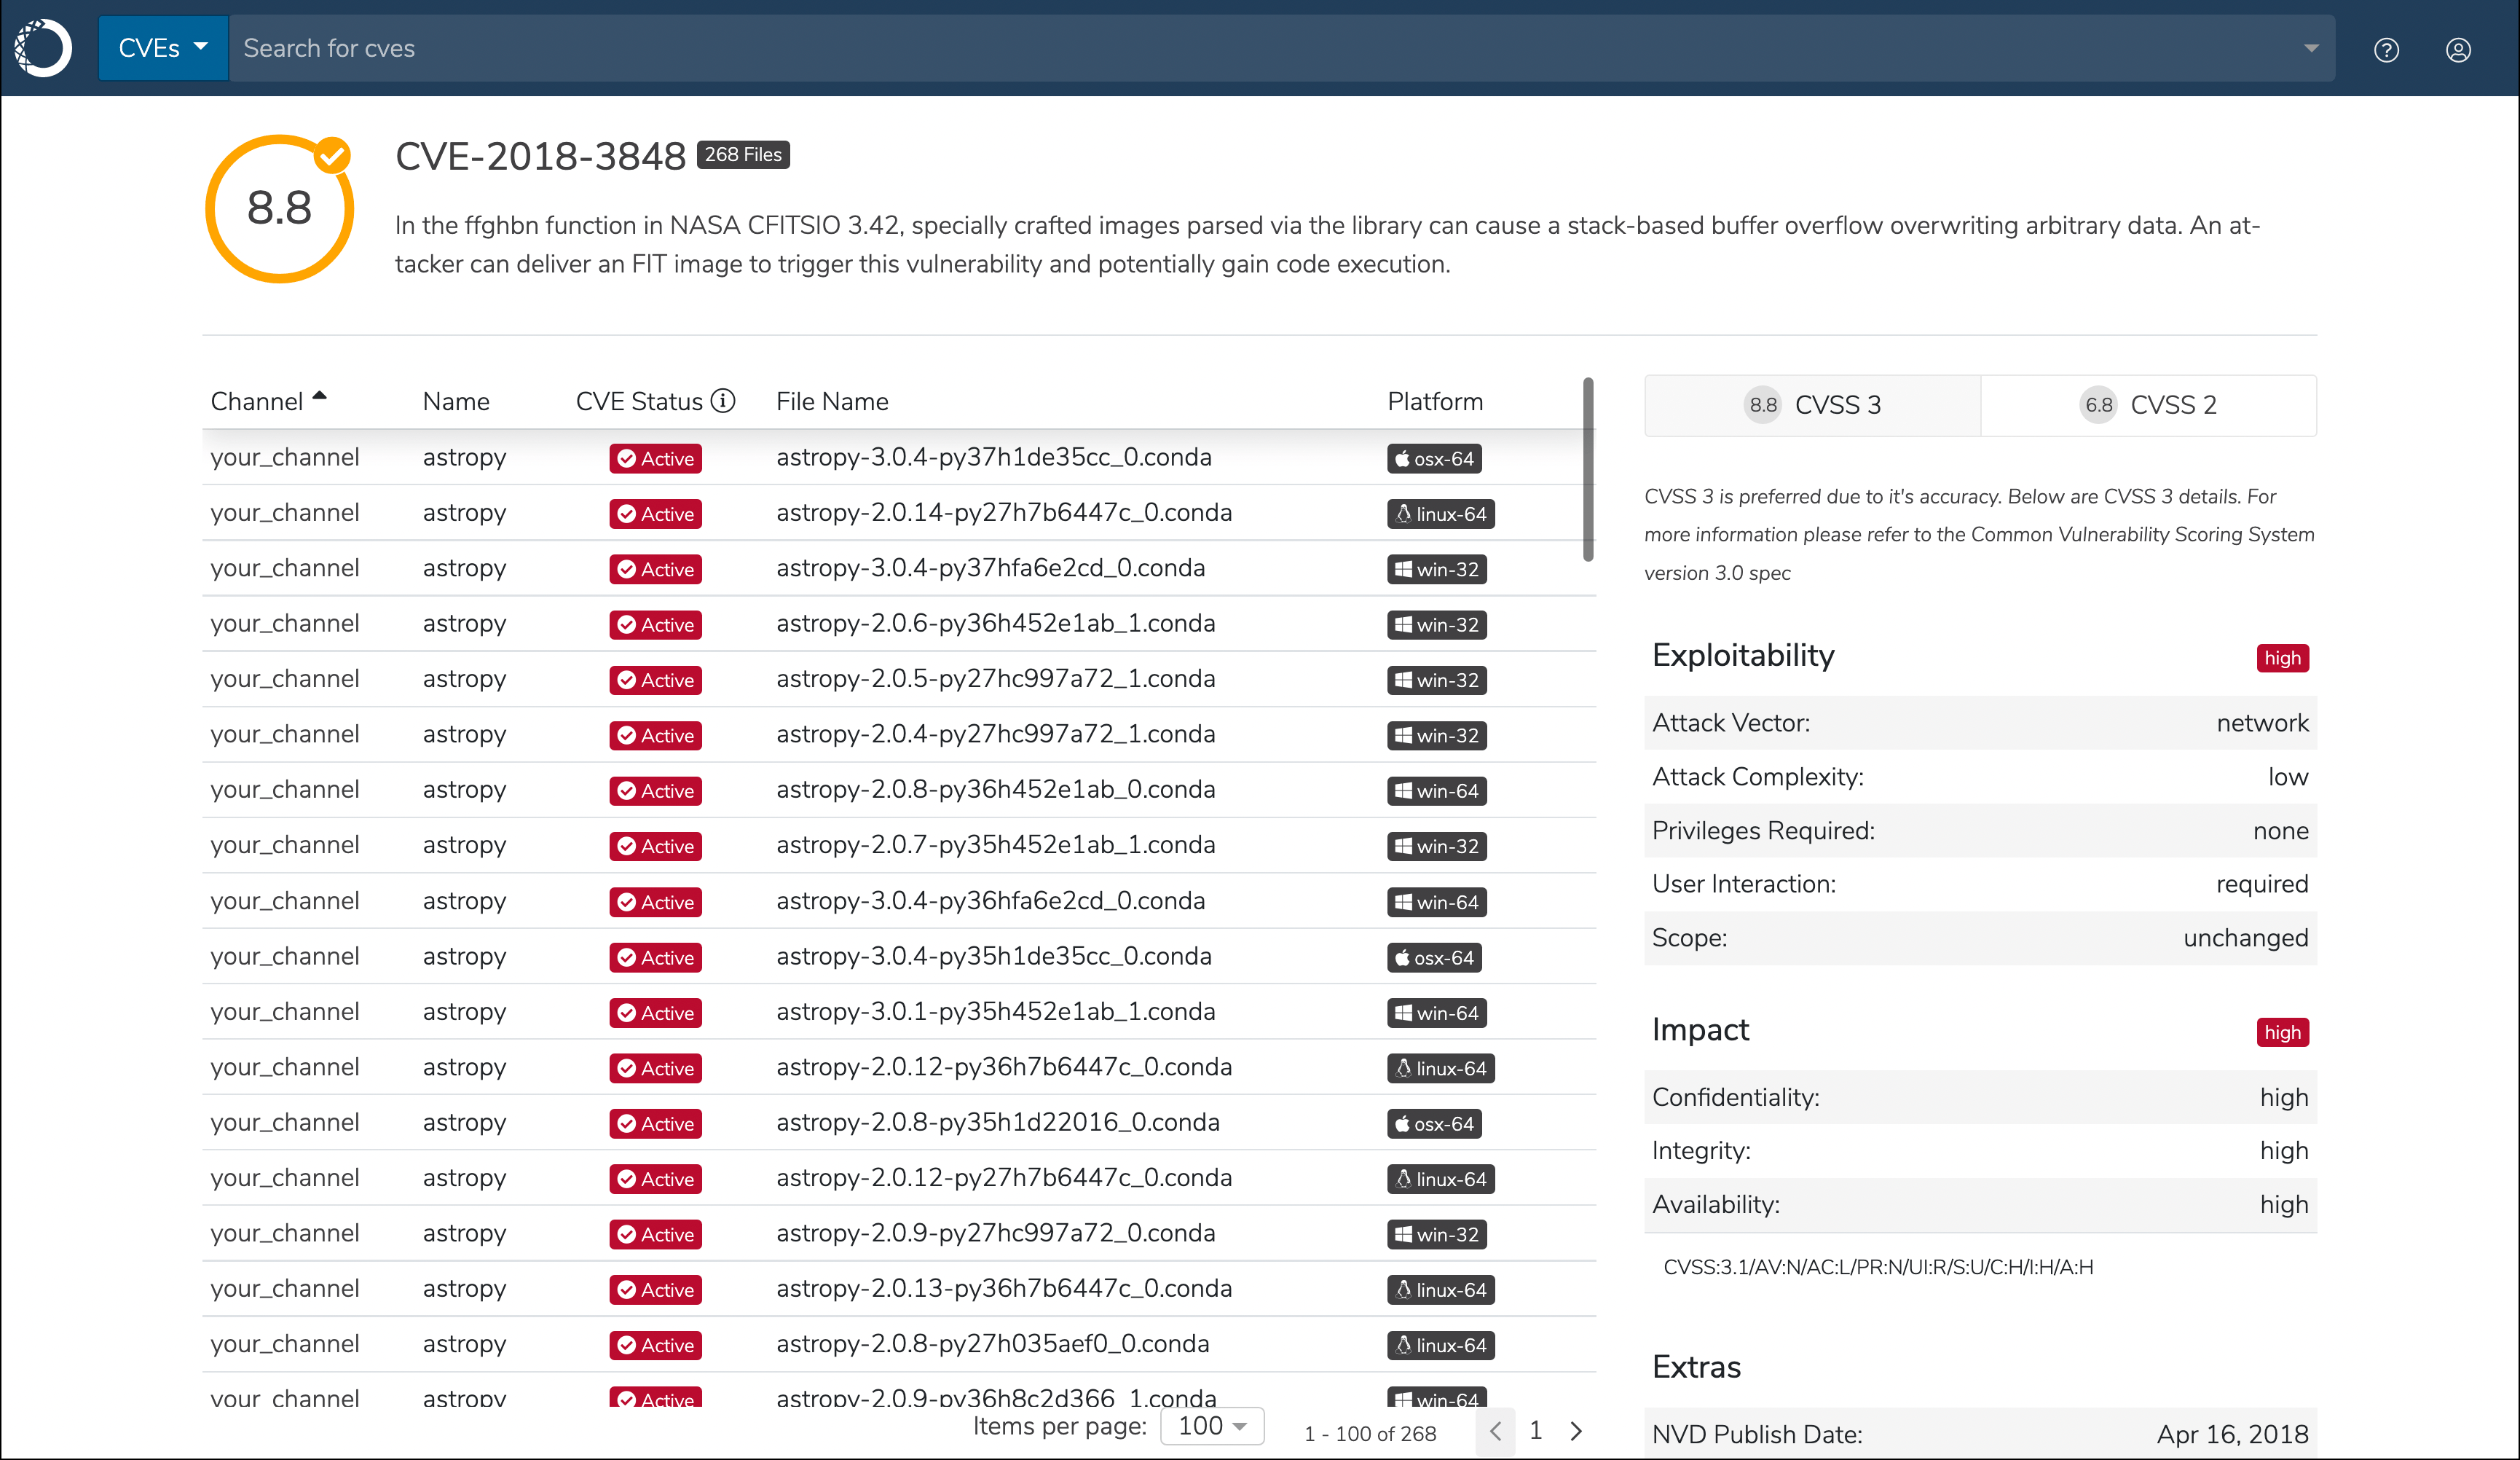This screenshot has height=1460, width=2520.
Task: Click the linux-64 badge for astropy-2.0.14-py27h7b6447c_0
Action: coord(1440,514)
